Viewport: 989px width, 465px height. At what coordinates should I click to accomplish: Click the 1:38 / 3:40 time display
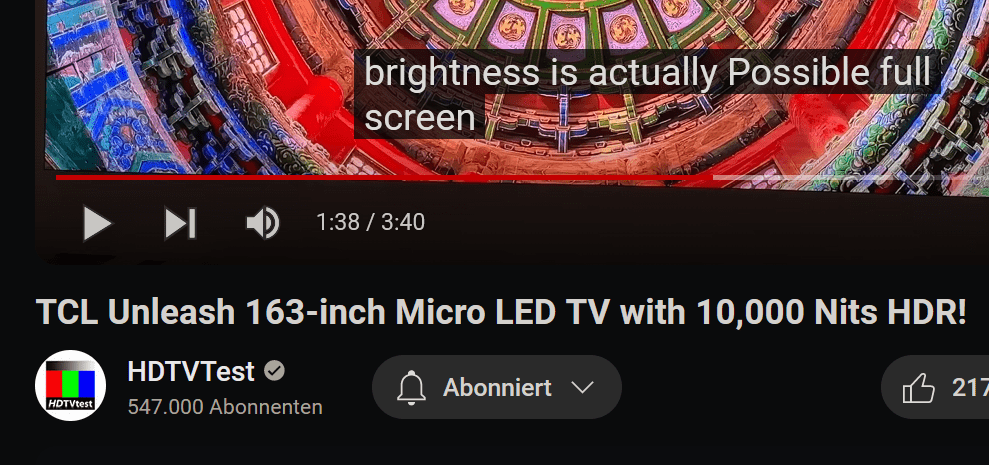tap(370, 223)
